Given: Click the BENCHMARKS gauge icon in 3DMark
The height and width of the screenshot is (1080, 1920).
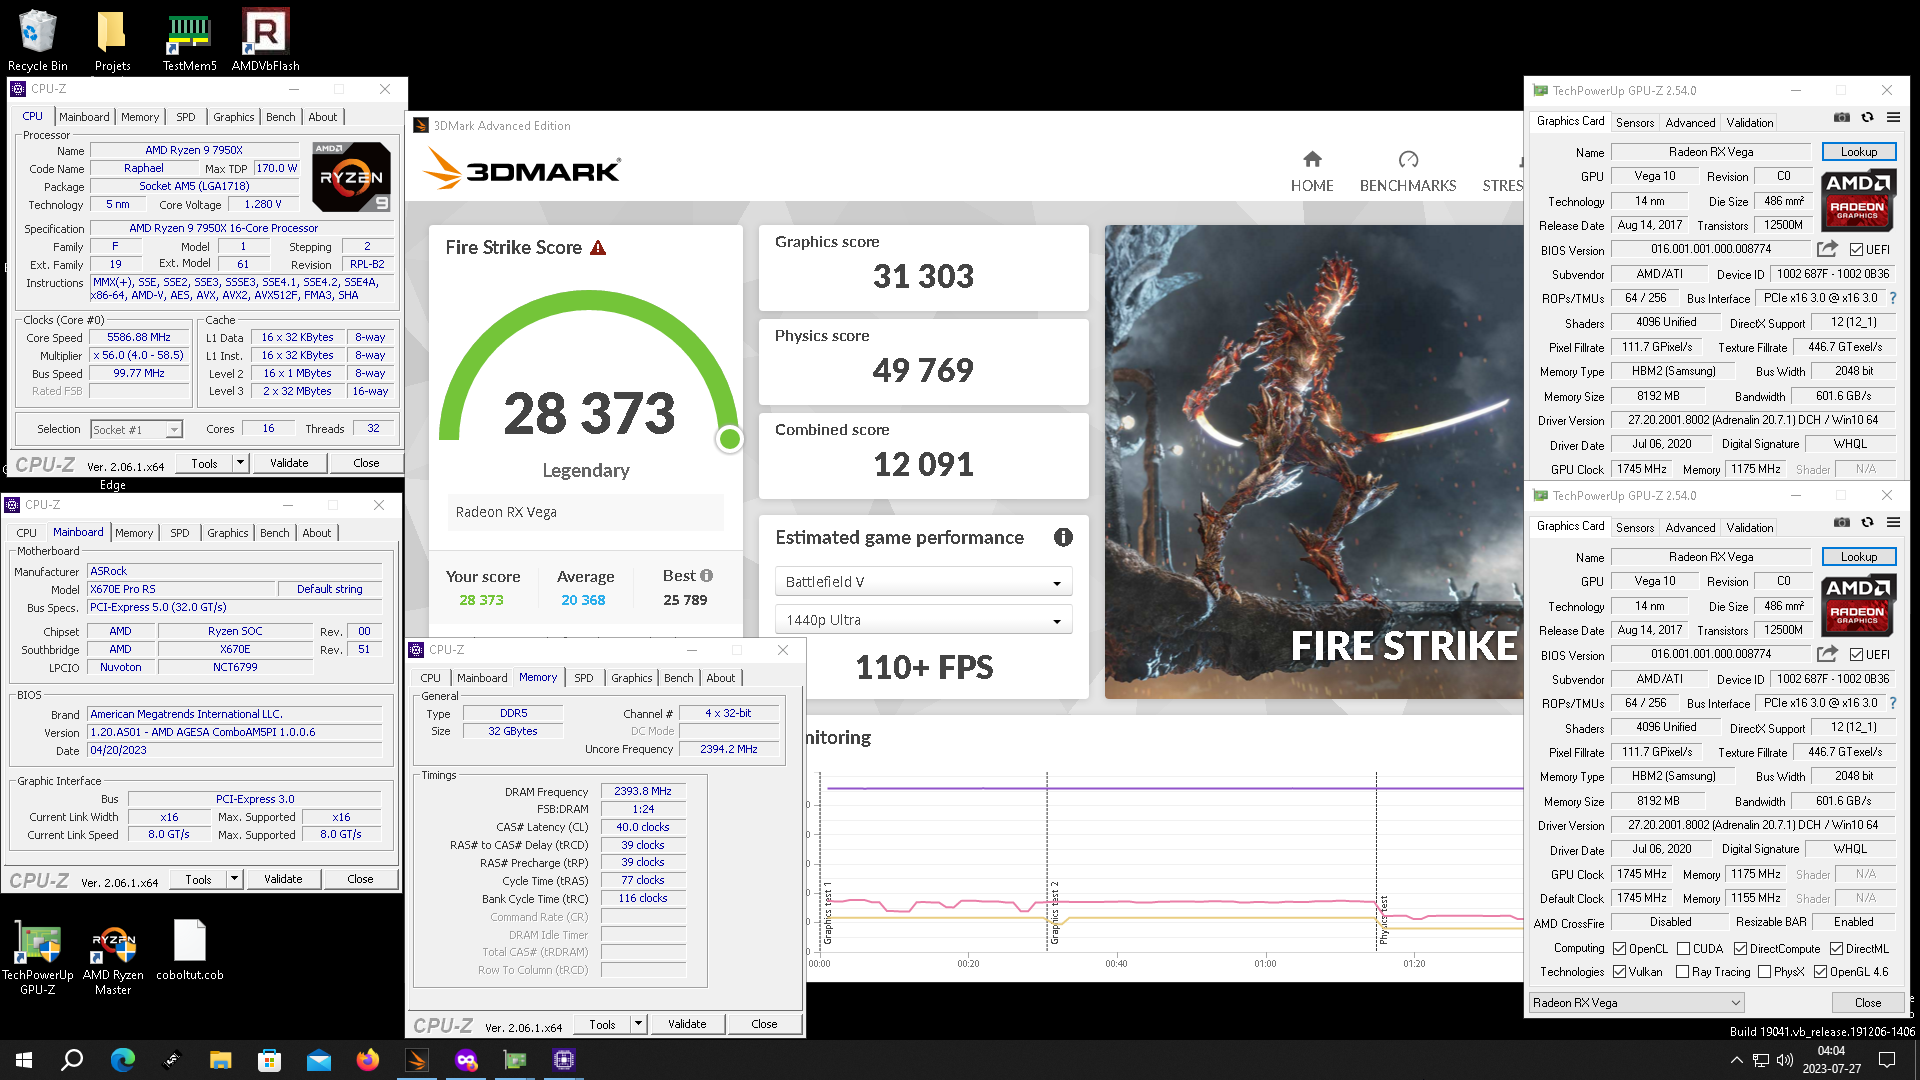Looking at the screenshot, I should tap(1408, 159).
